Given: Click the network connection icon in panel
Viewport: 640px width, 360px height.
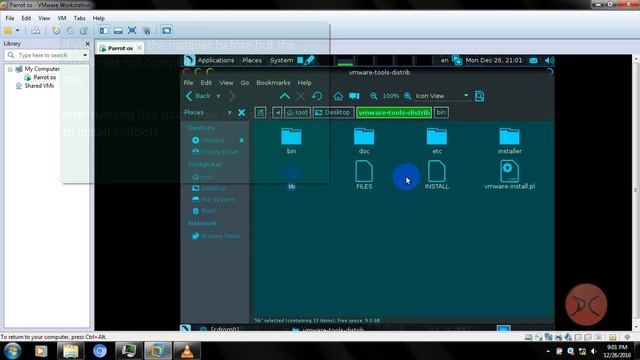Looking at the screenshot, I should (457, 60).
